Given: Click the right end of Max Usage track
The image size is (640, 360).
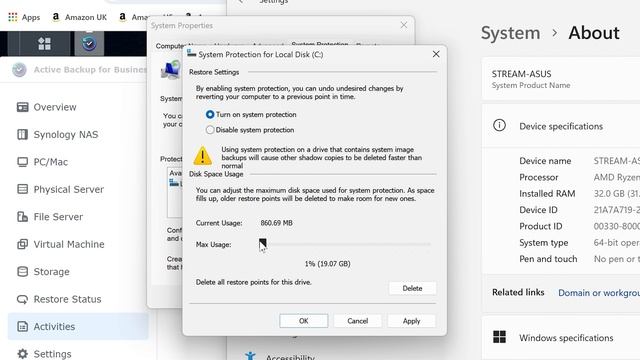Looking at the screenshot, I should 429,244.
